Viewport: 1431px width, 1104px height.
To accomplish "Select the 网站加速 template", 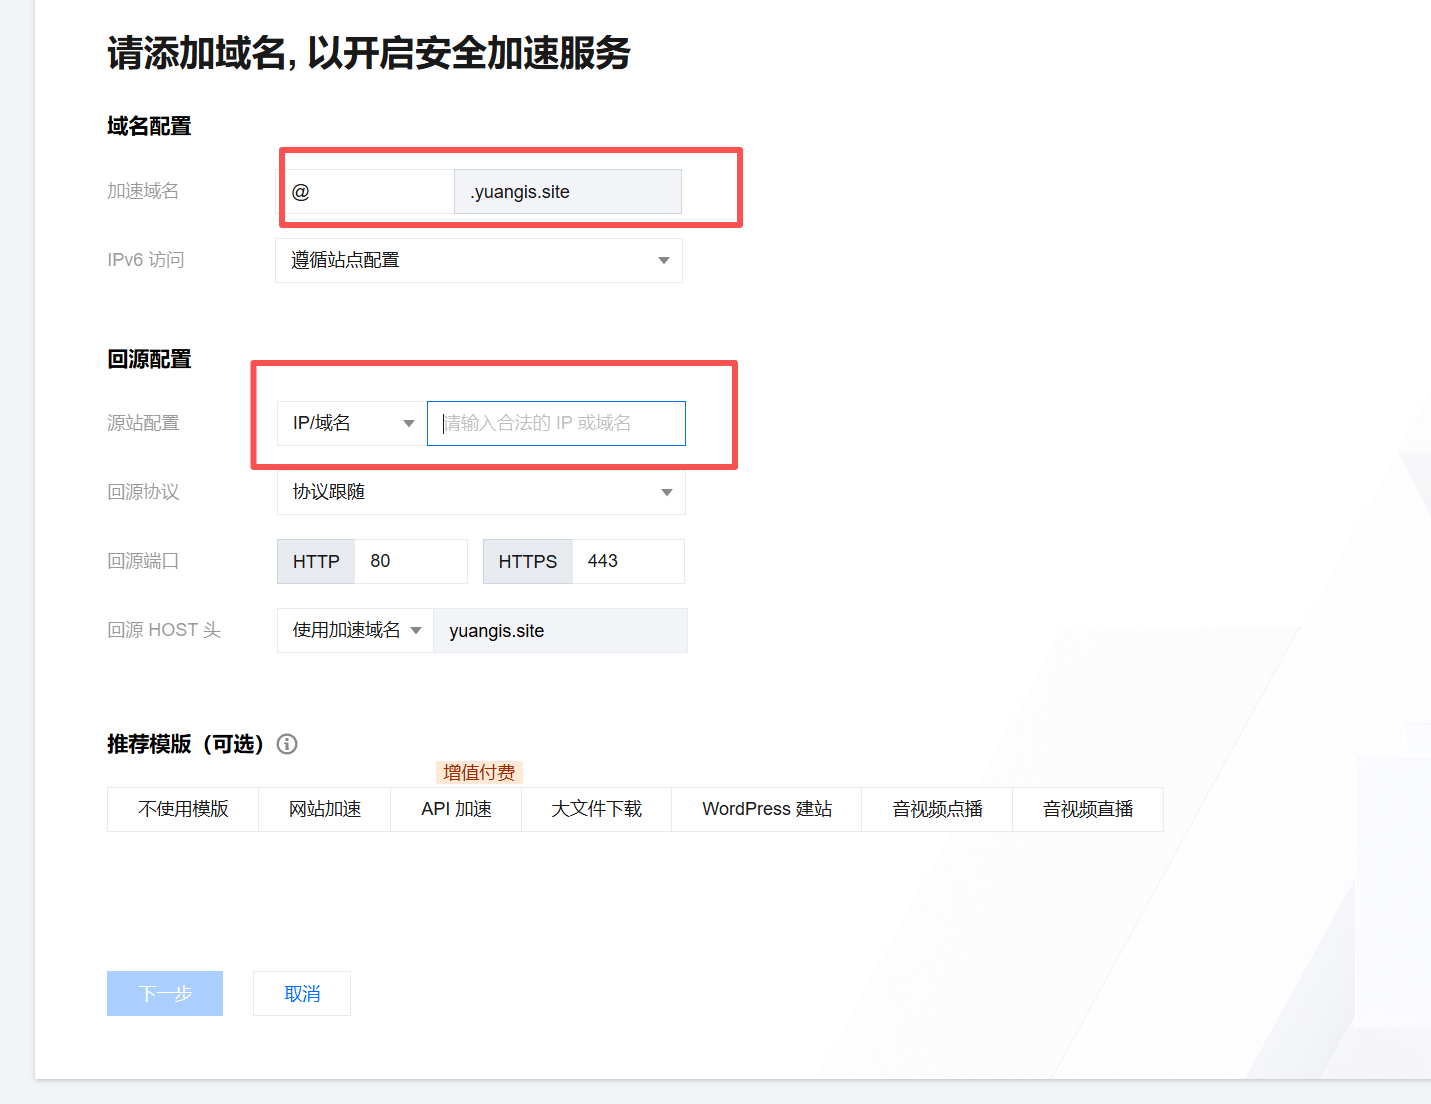I will point(325,809).
